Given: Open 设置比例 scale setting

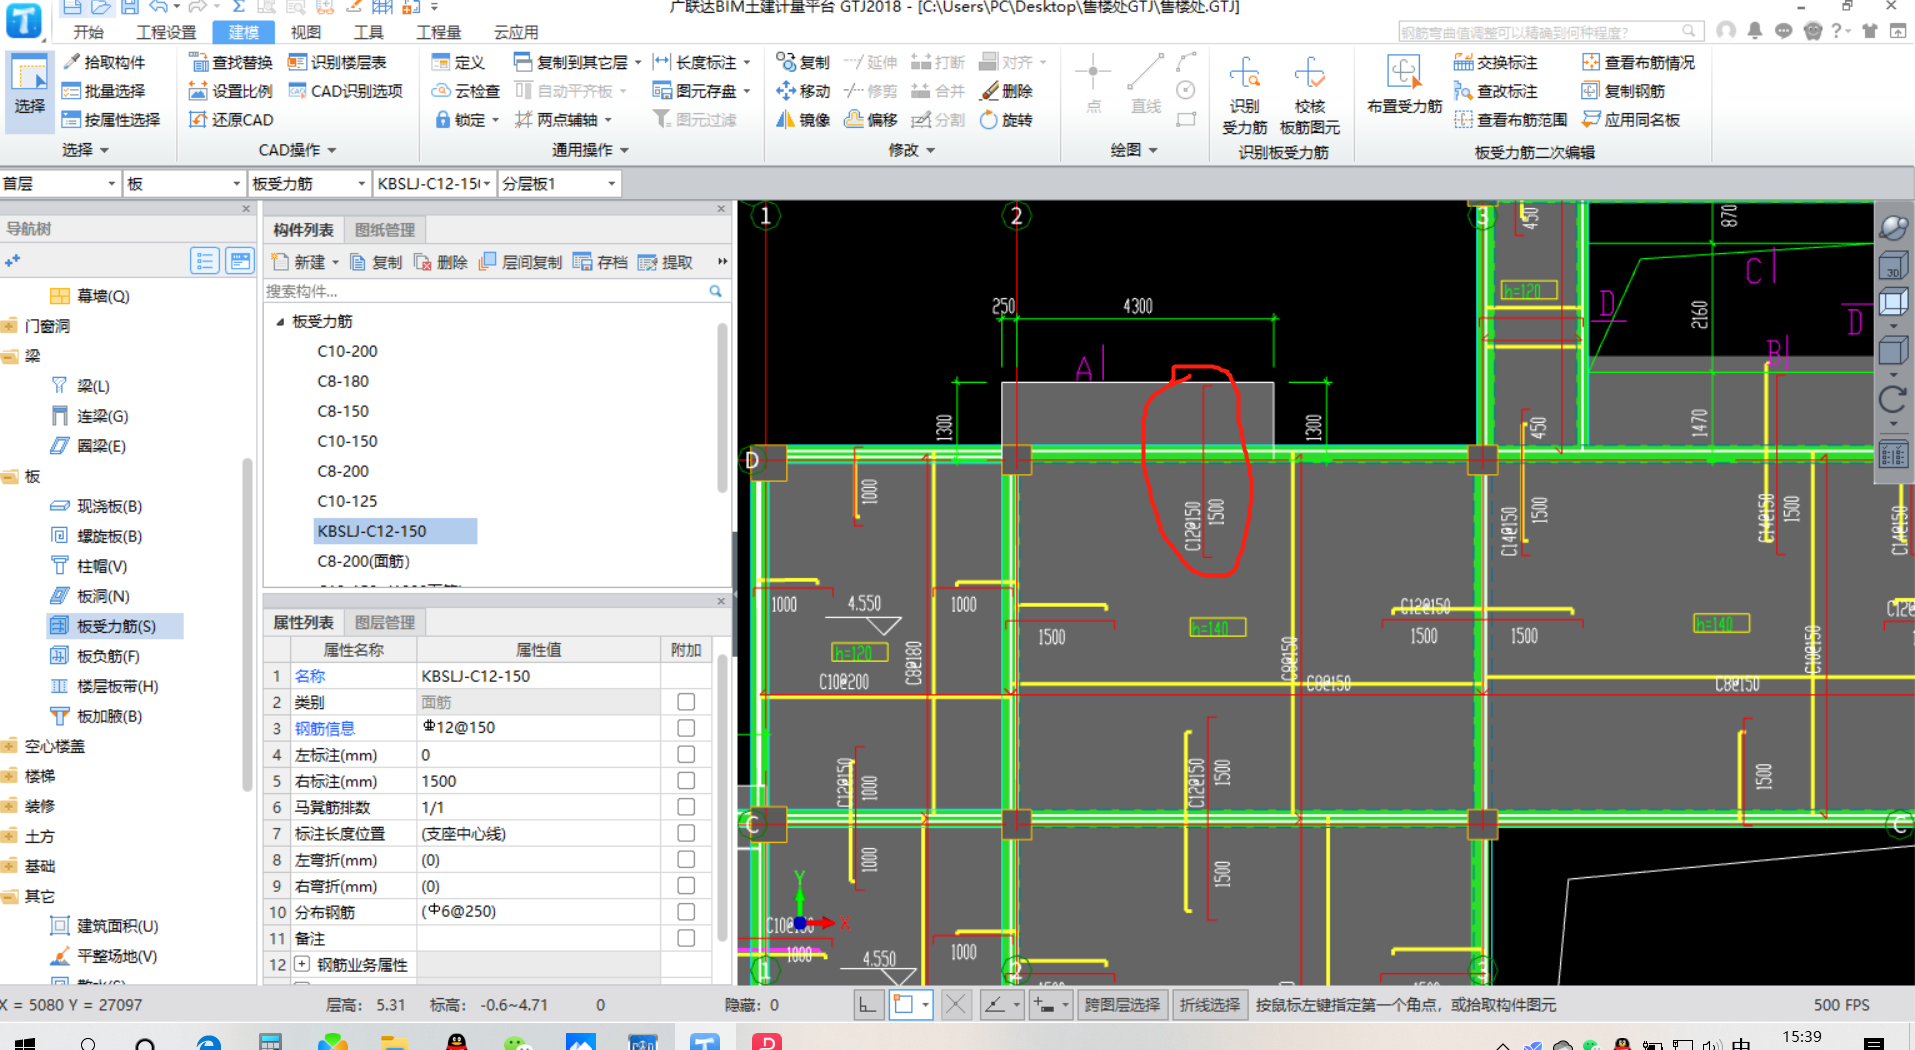Looking at the screenshot, I should click(x=231, y=91).
